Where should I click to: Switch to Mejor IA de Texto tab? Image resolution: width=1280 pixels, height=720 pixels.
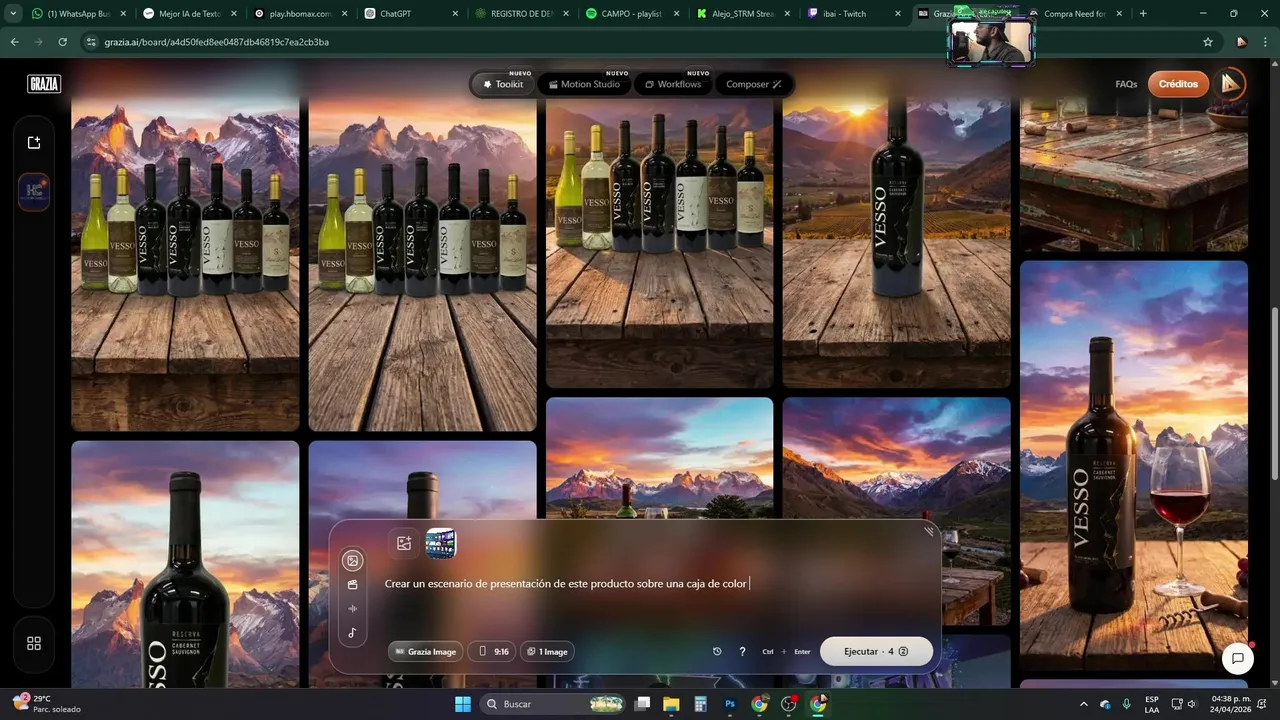pyautogui.click(x=189, y=14)
